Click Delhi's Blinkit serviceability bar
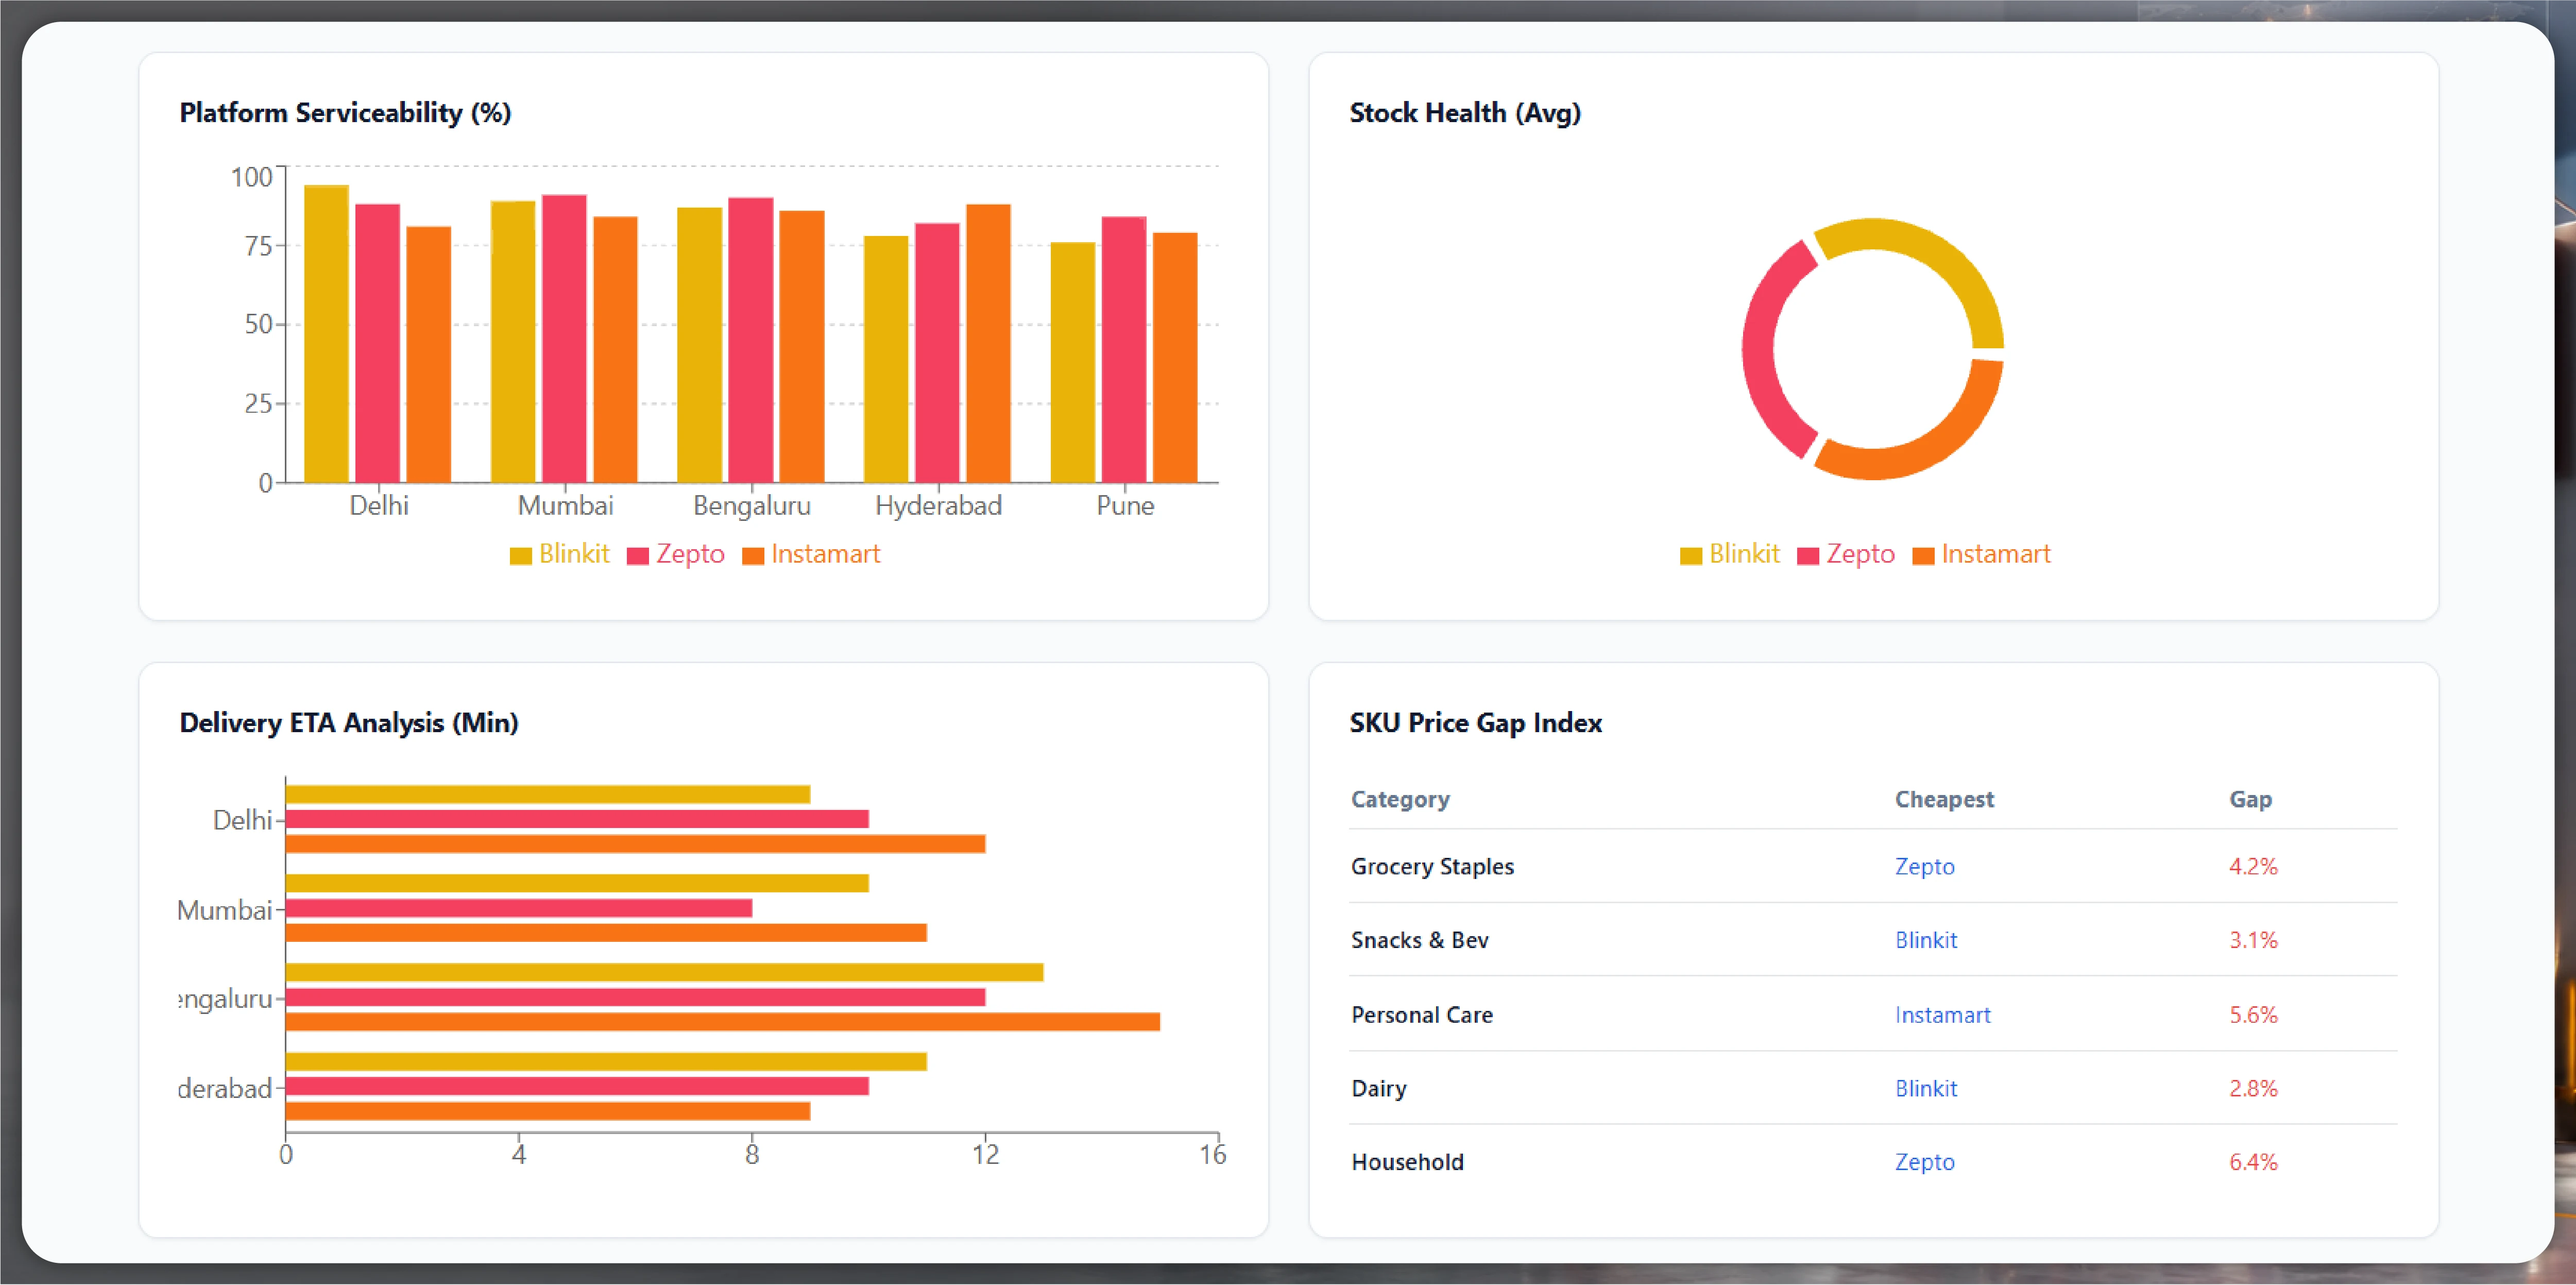This screenshot has width=2576, height=1285. pos(326,334)
